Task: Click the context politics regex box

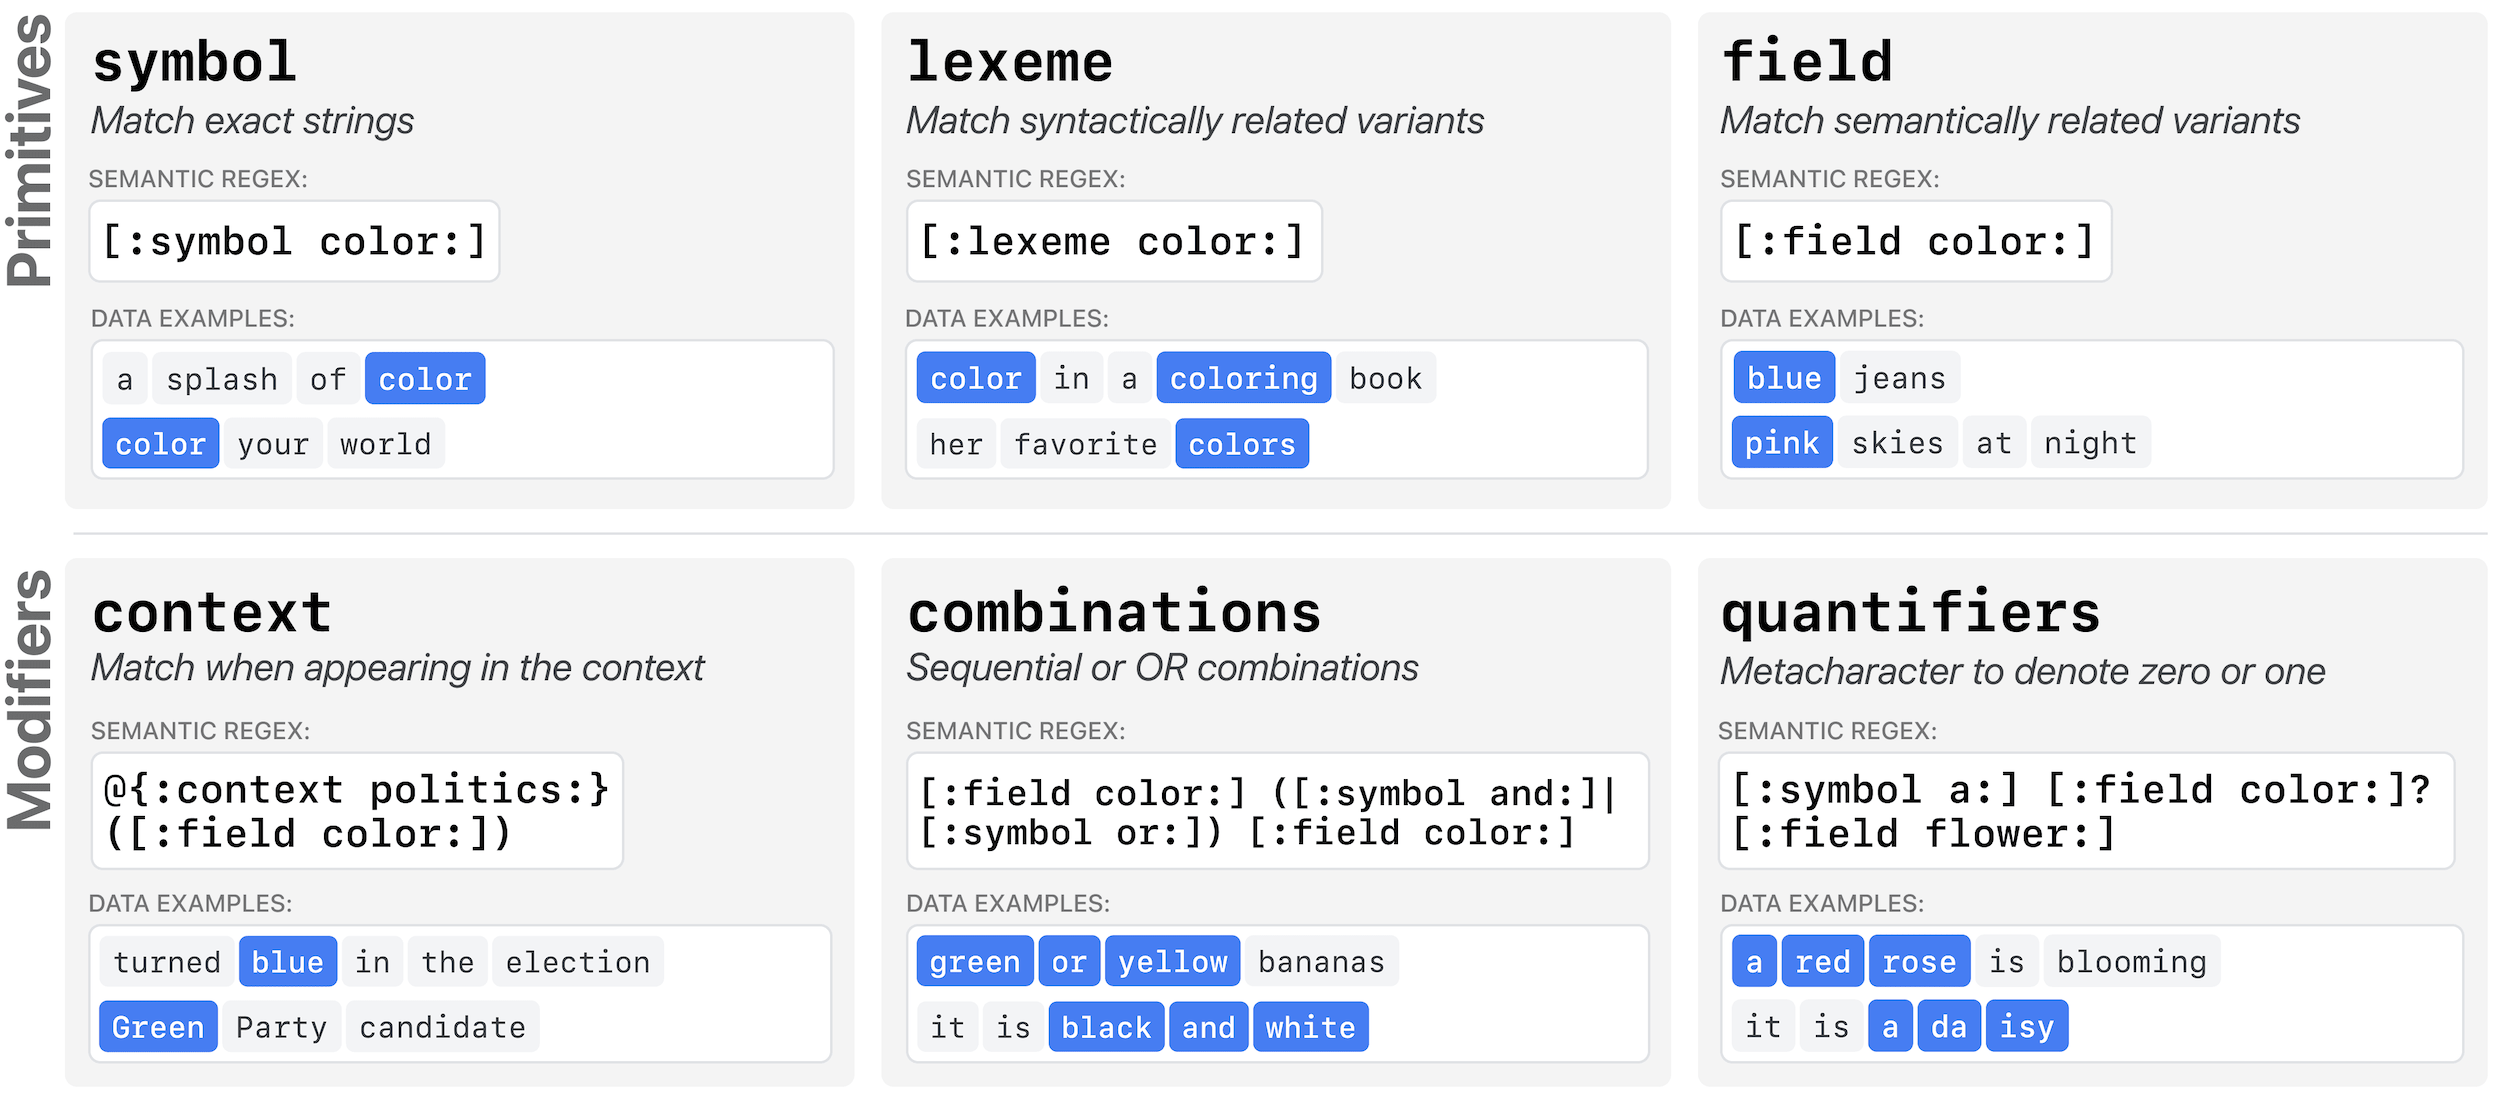Action: point(357,811)
